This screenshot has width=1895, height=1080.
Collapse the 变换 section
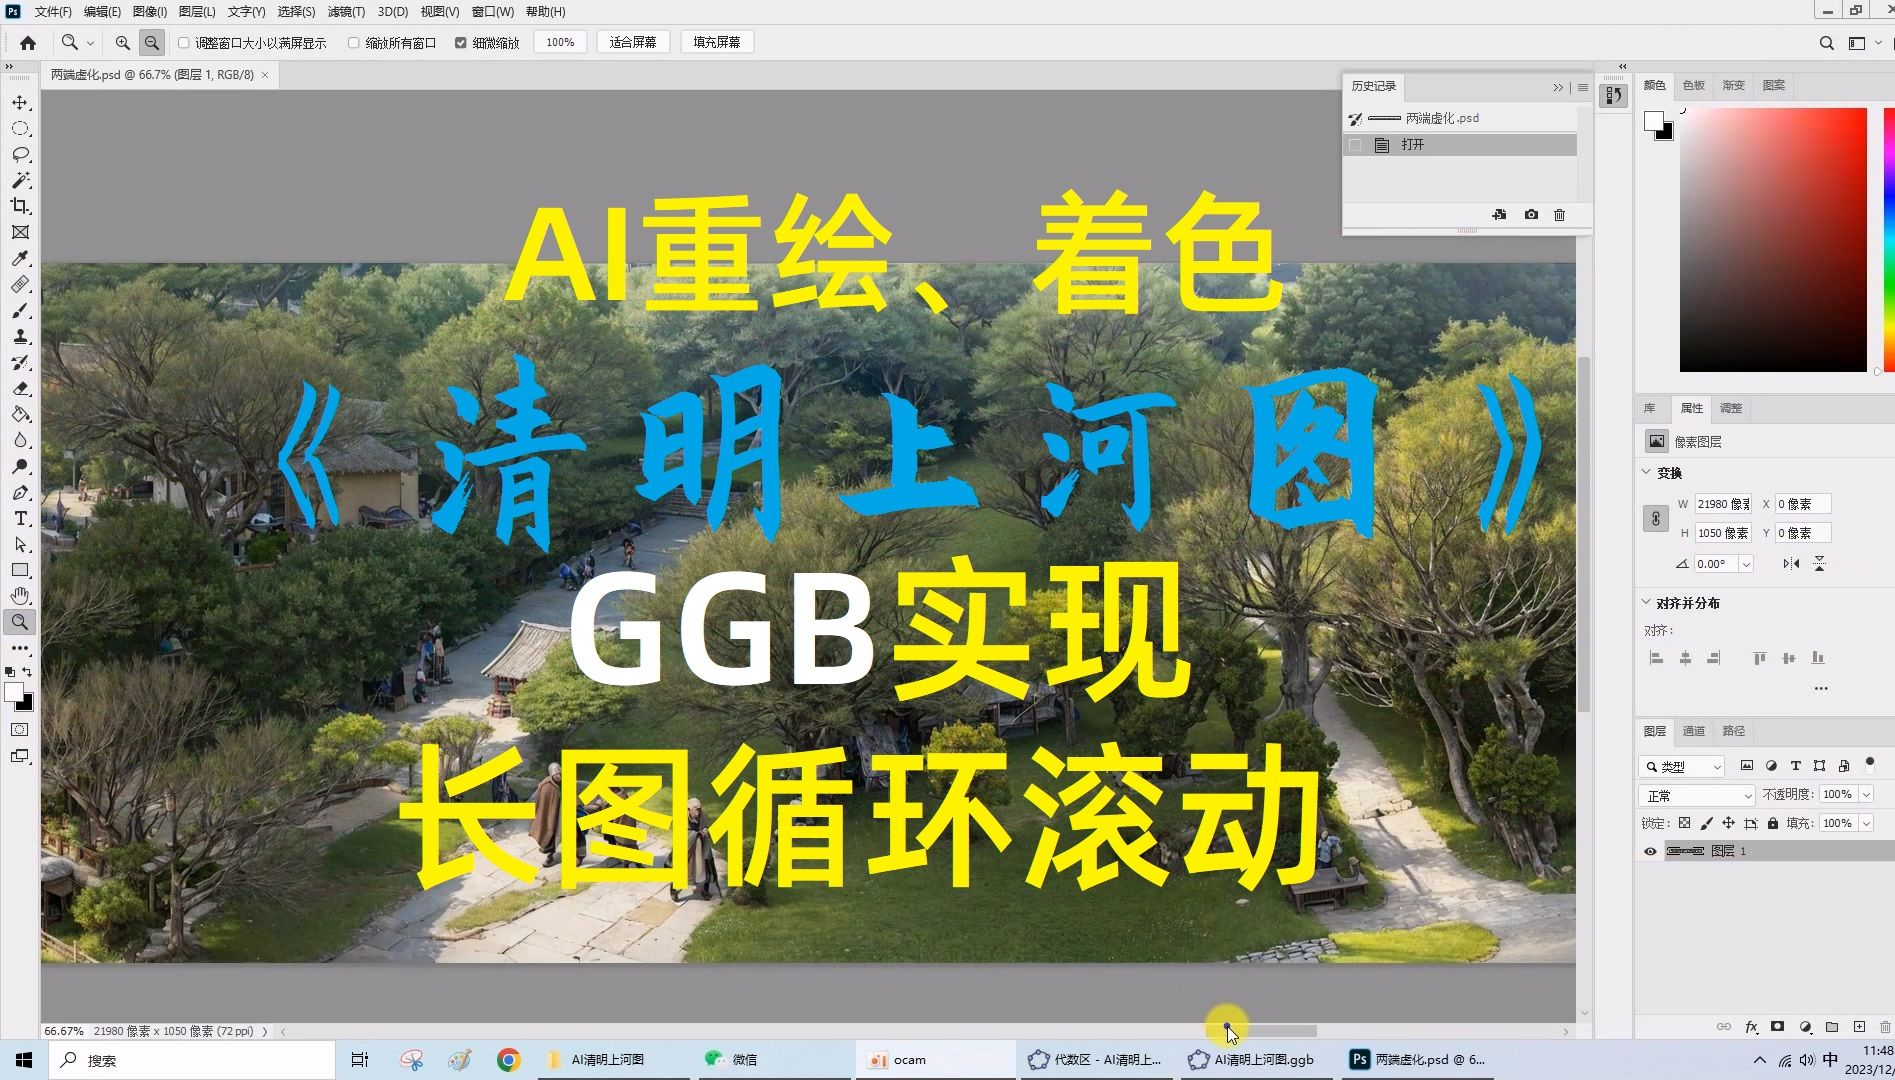pyautogui.click(x=1647, y=472)
